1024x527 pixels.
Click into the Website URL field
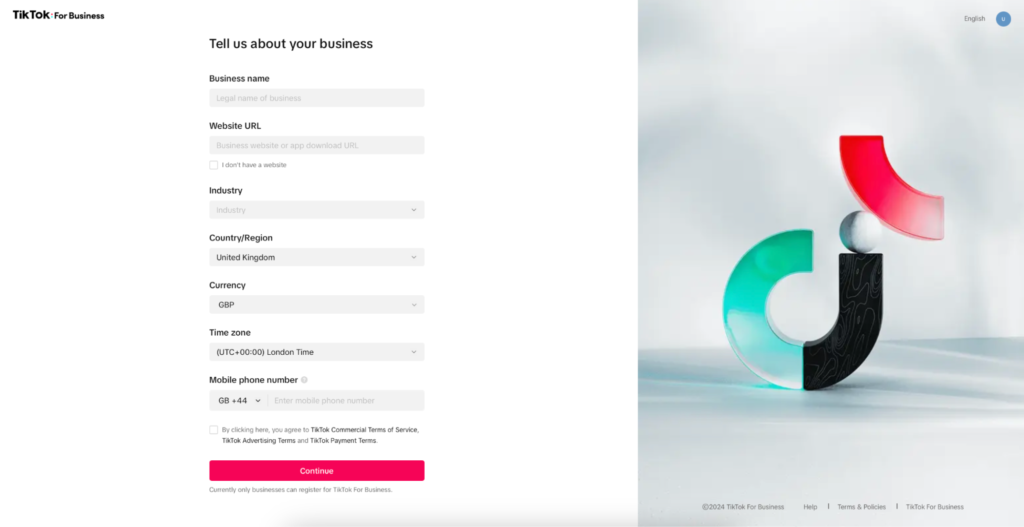(316, 145)
